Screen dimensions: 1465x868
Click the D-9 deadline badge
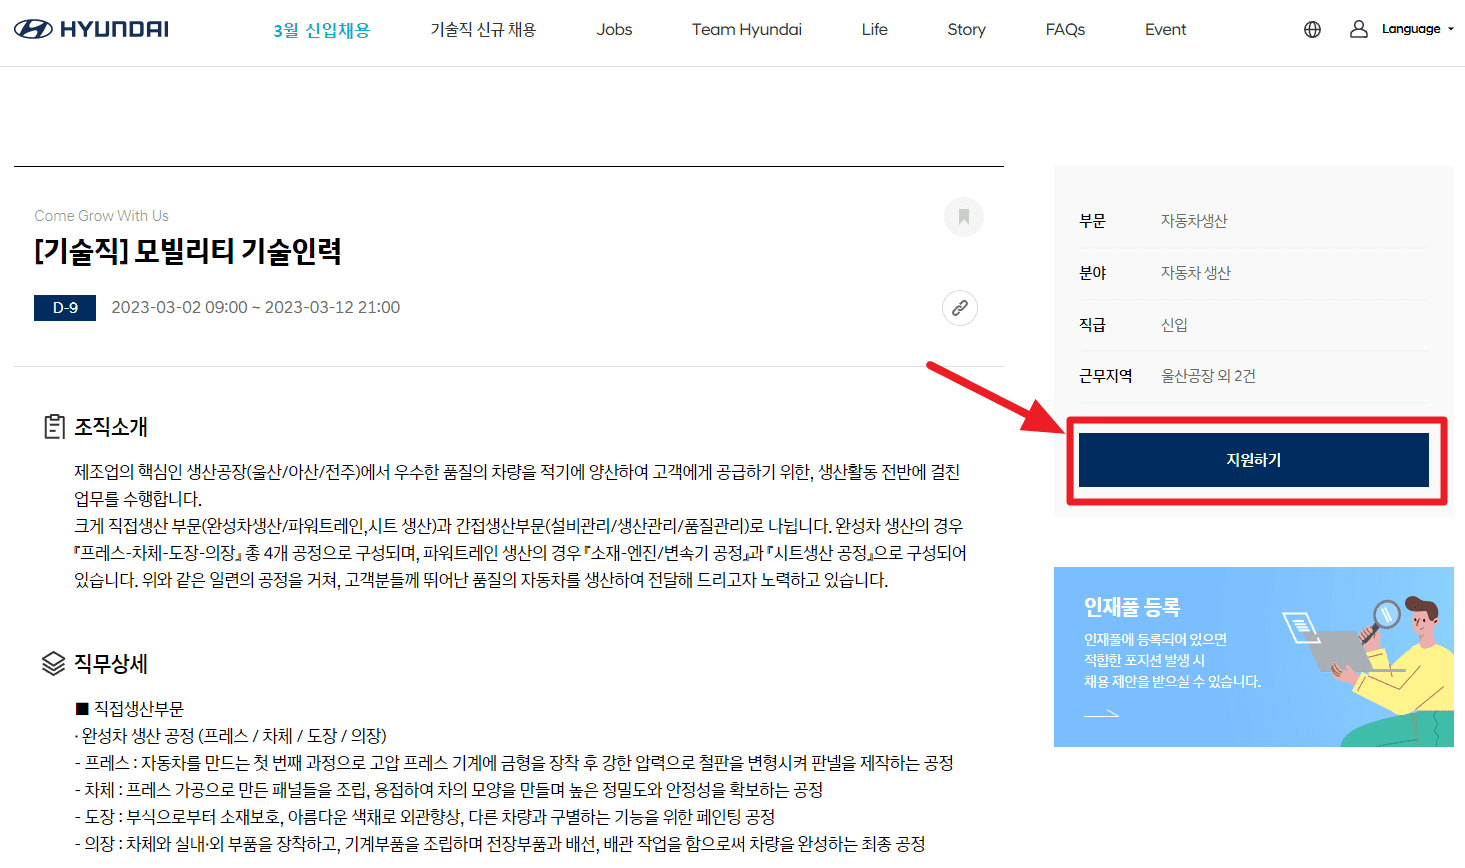pyautogui.click(x=65, y=308)
